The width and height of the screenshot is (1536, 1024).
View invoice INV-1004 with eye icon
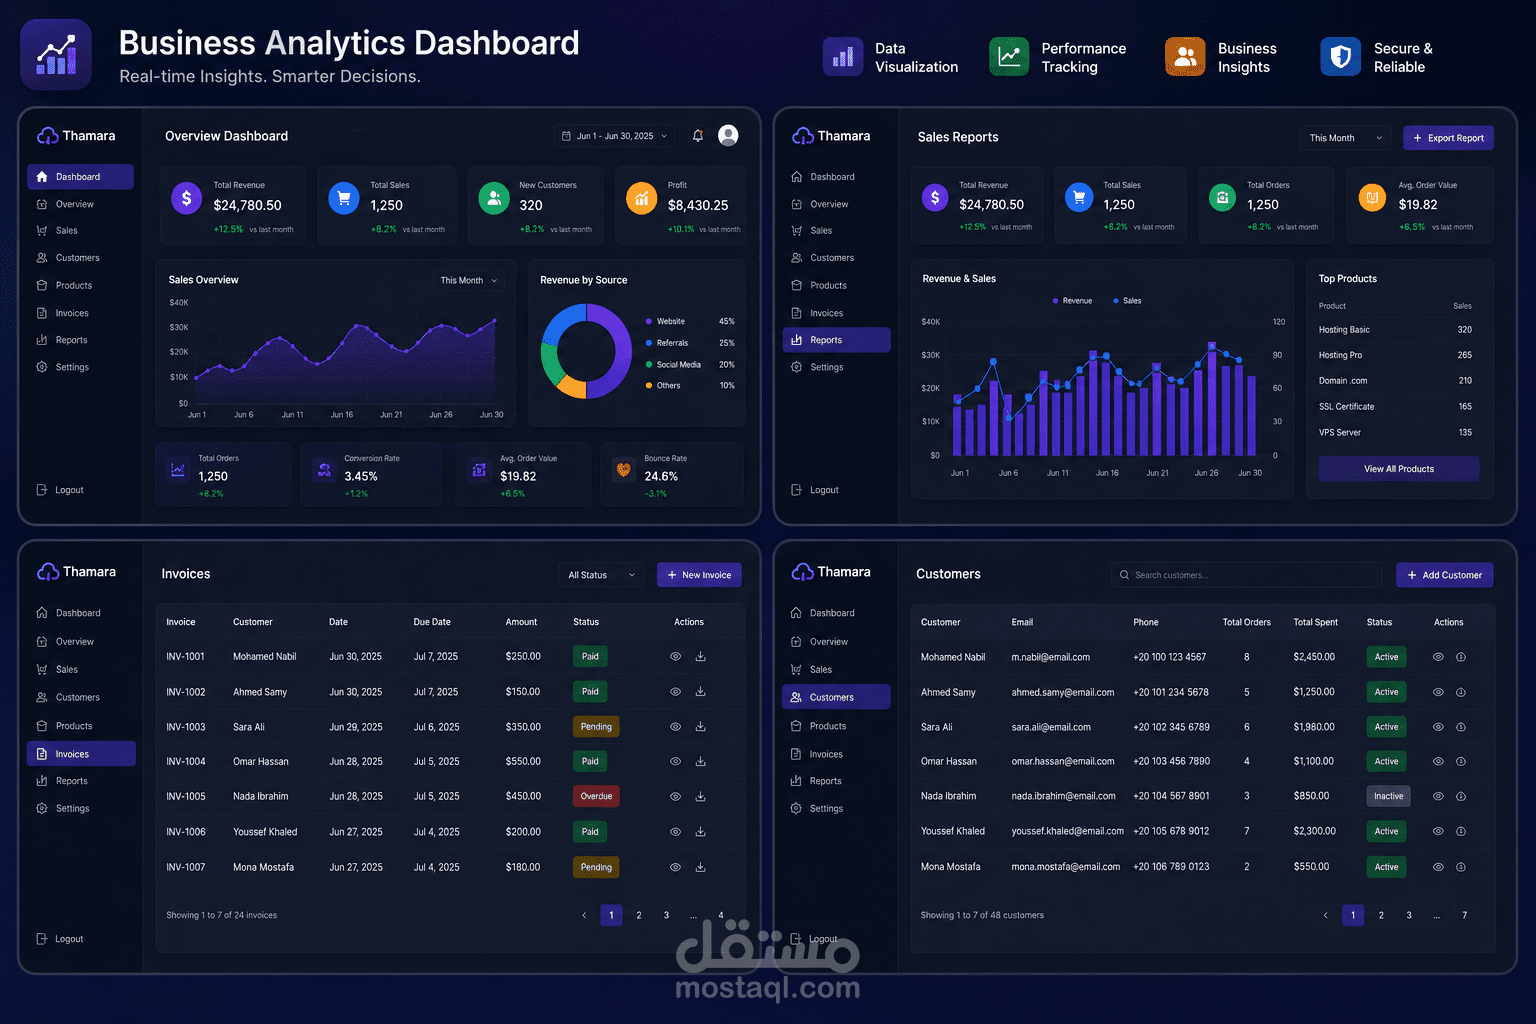(675, 762)
